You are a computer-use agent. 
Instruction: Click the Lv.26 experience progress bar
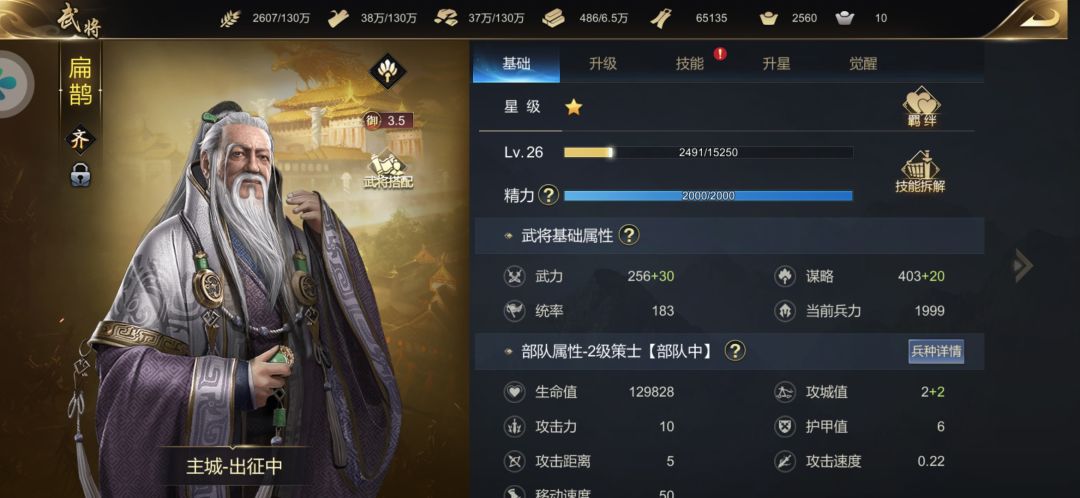click(708, 152)
